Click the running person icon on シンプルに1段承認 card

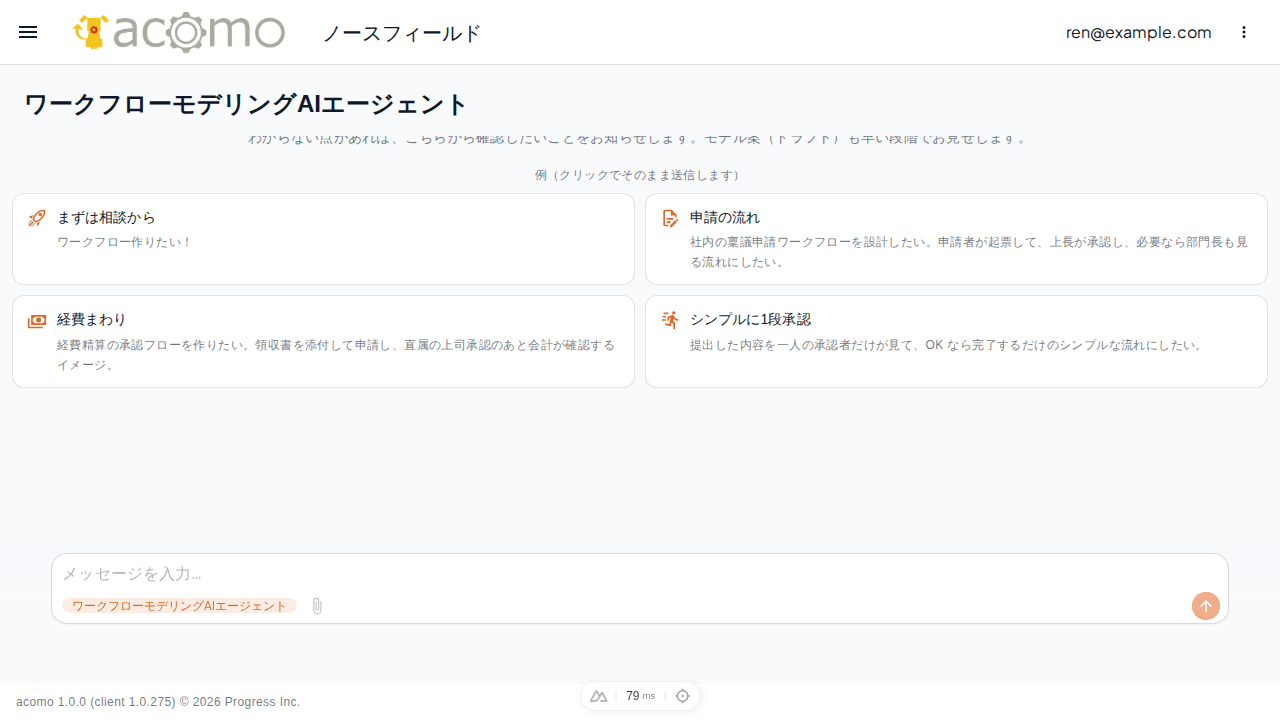tap(670, 320)
